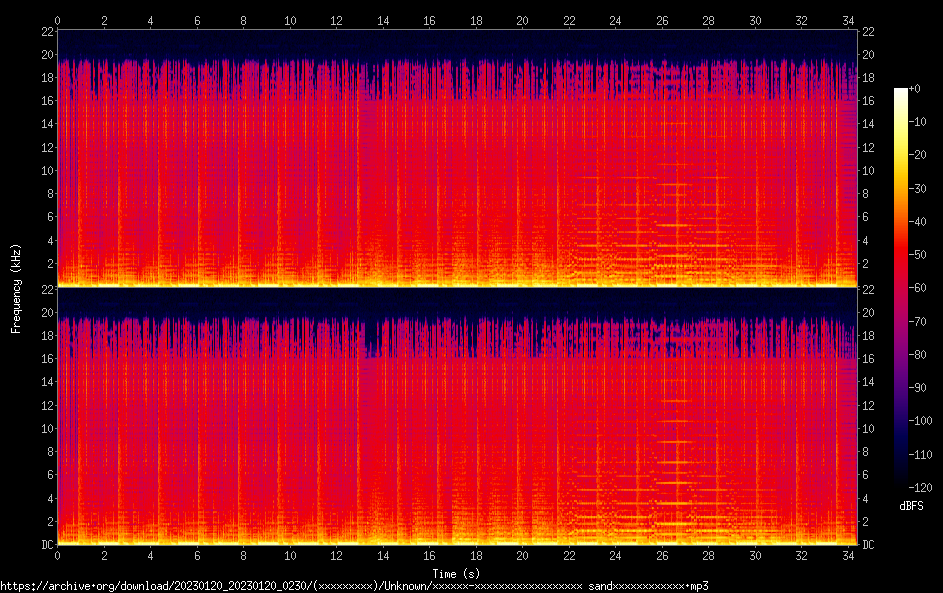Click the "Frequency (kHz)" axis label
Screen dimensions: 943x593
click(x=16, y=287)
